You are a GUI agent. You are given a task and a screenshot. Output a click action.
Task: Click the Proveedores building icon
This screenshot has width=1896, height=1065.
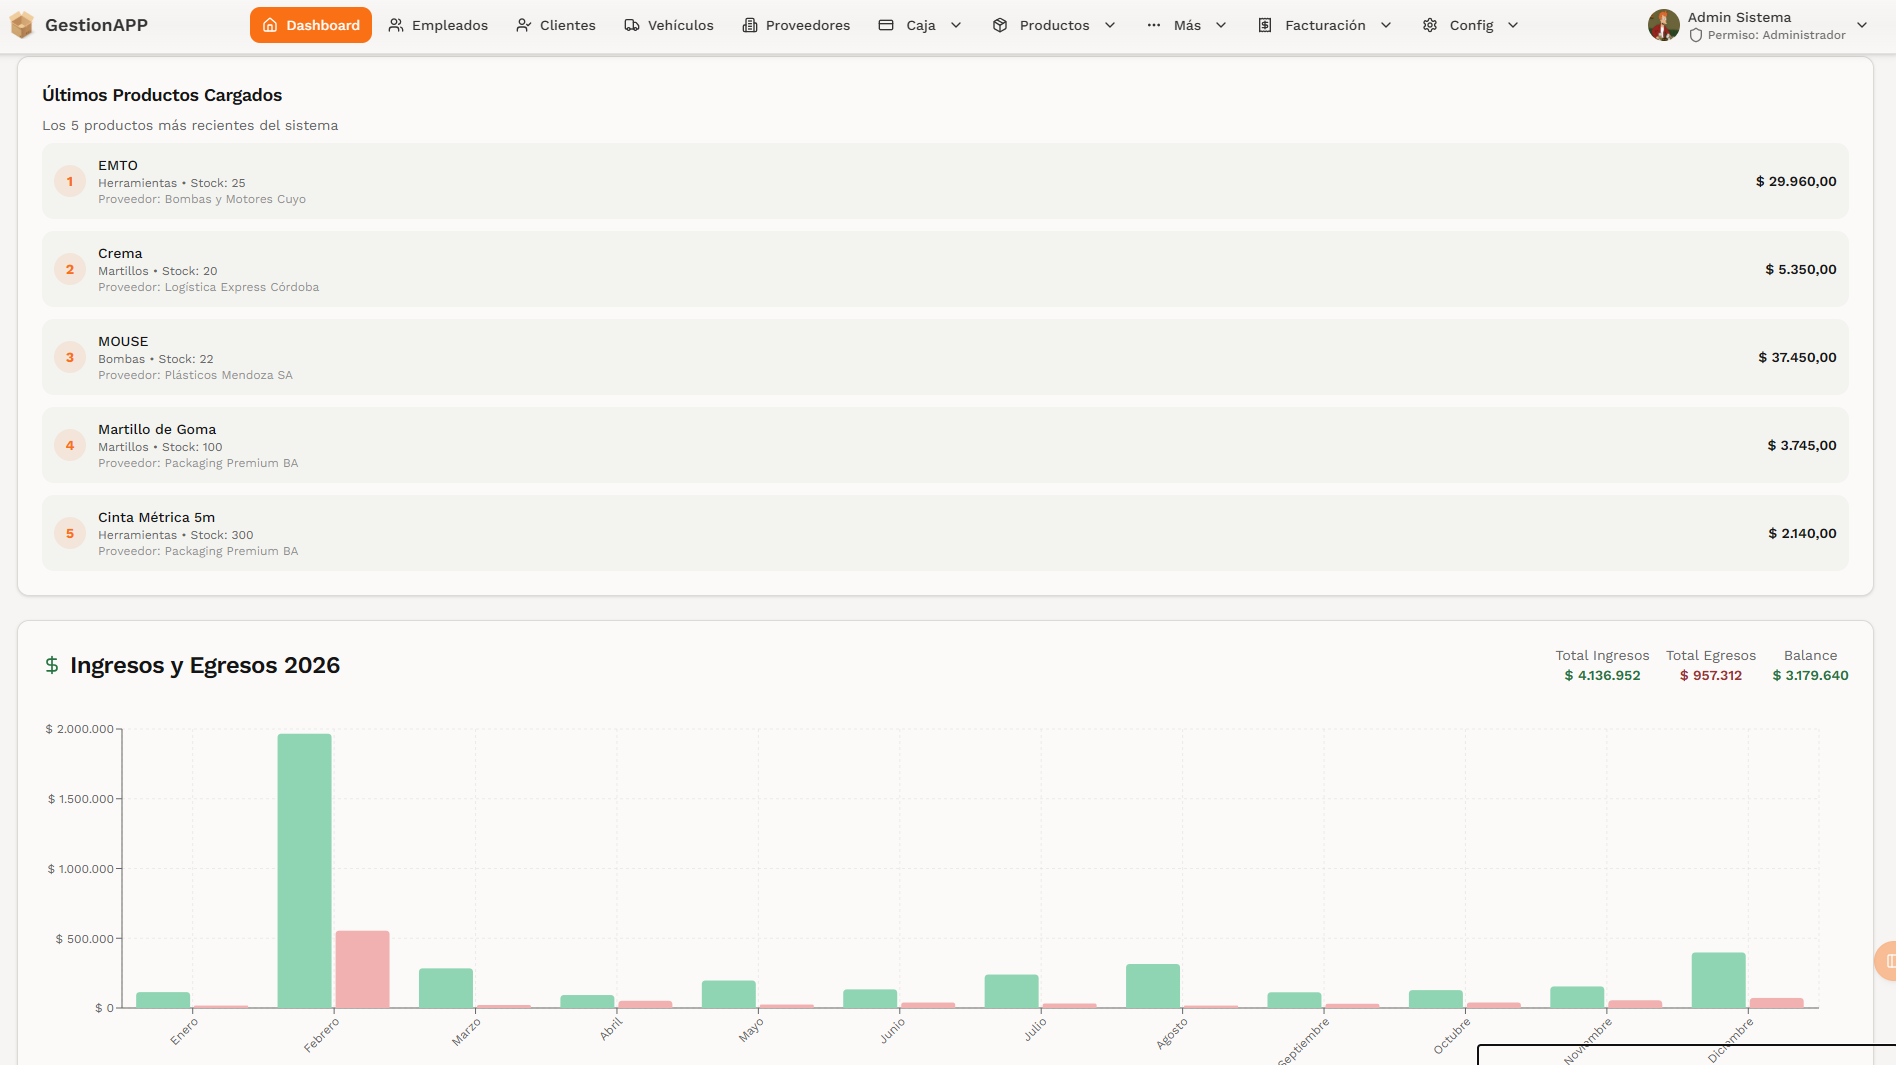click(x=750, y=25)
